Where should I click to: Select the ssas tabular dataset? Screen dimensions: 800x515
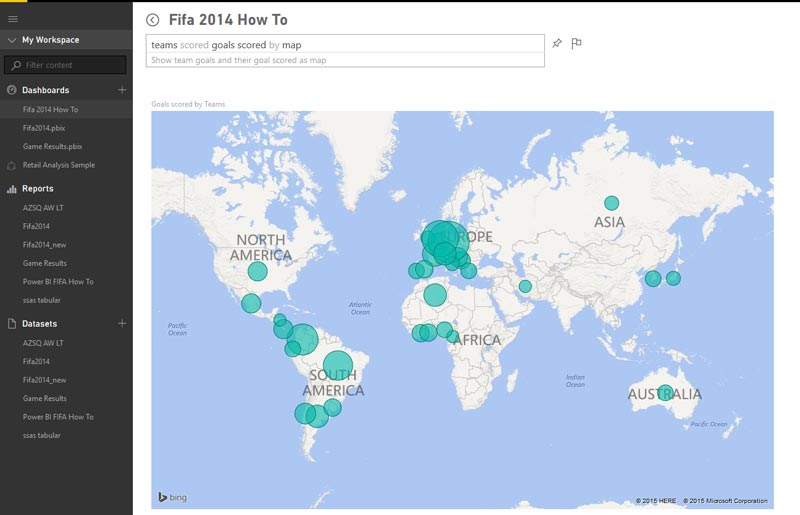(41, 435)
